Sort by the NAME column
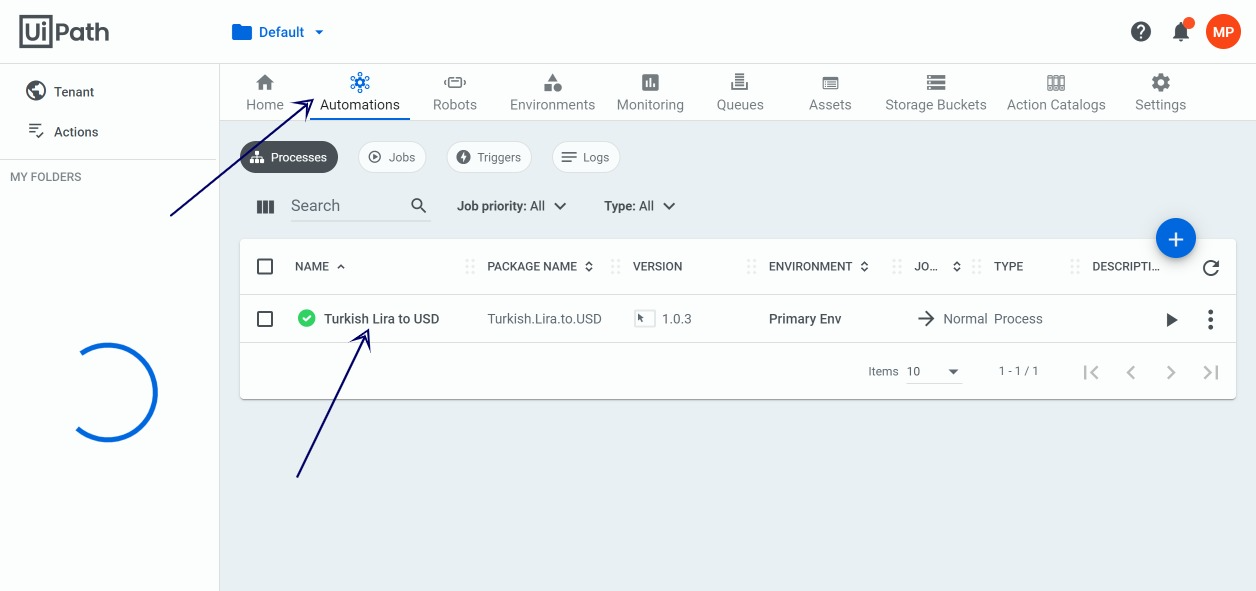 pos(320,267)
